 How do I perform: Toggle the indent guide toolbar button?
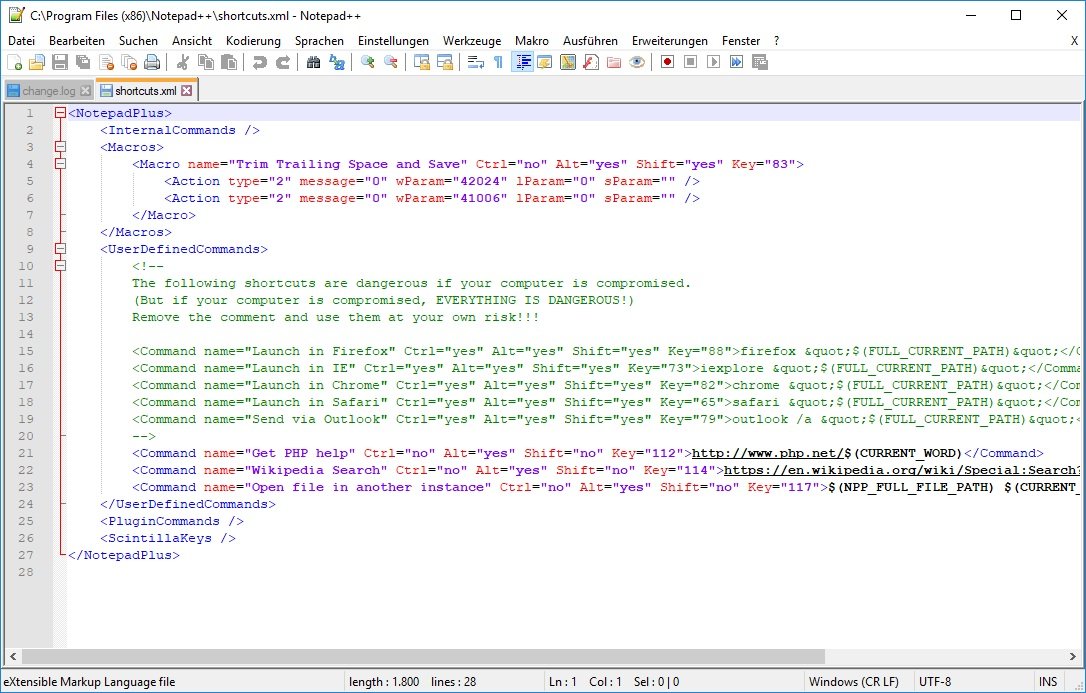point(521,62)
